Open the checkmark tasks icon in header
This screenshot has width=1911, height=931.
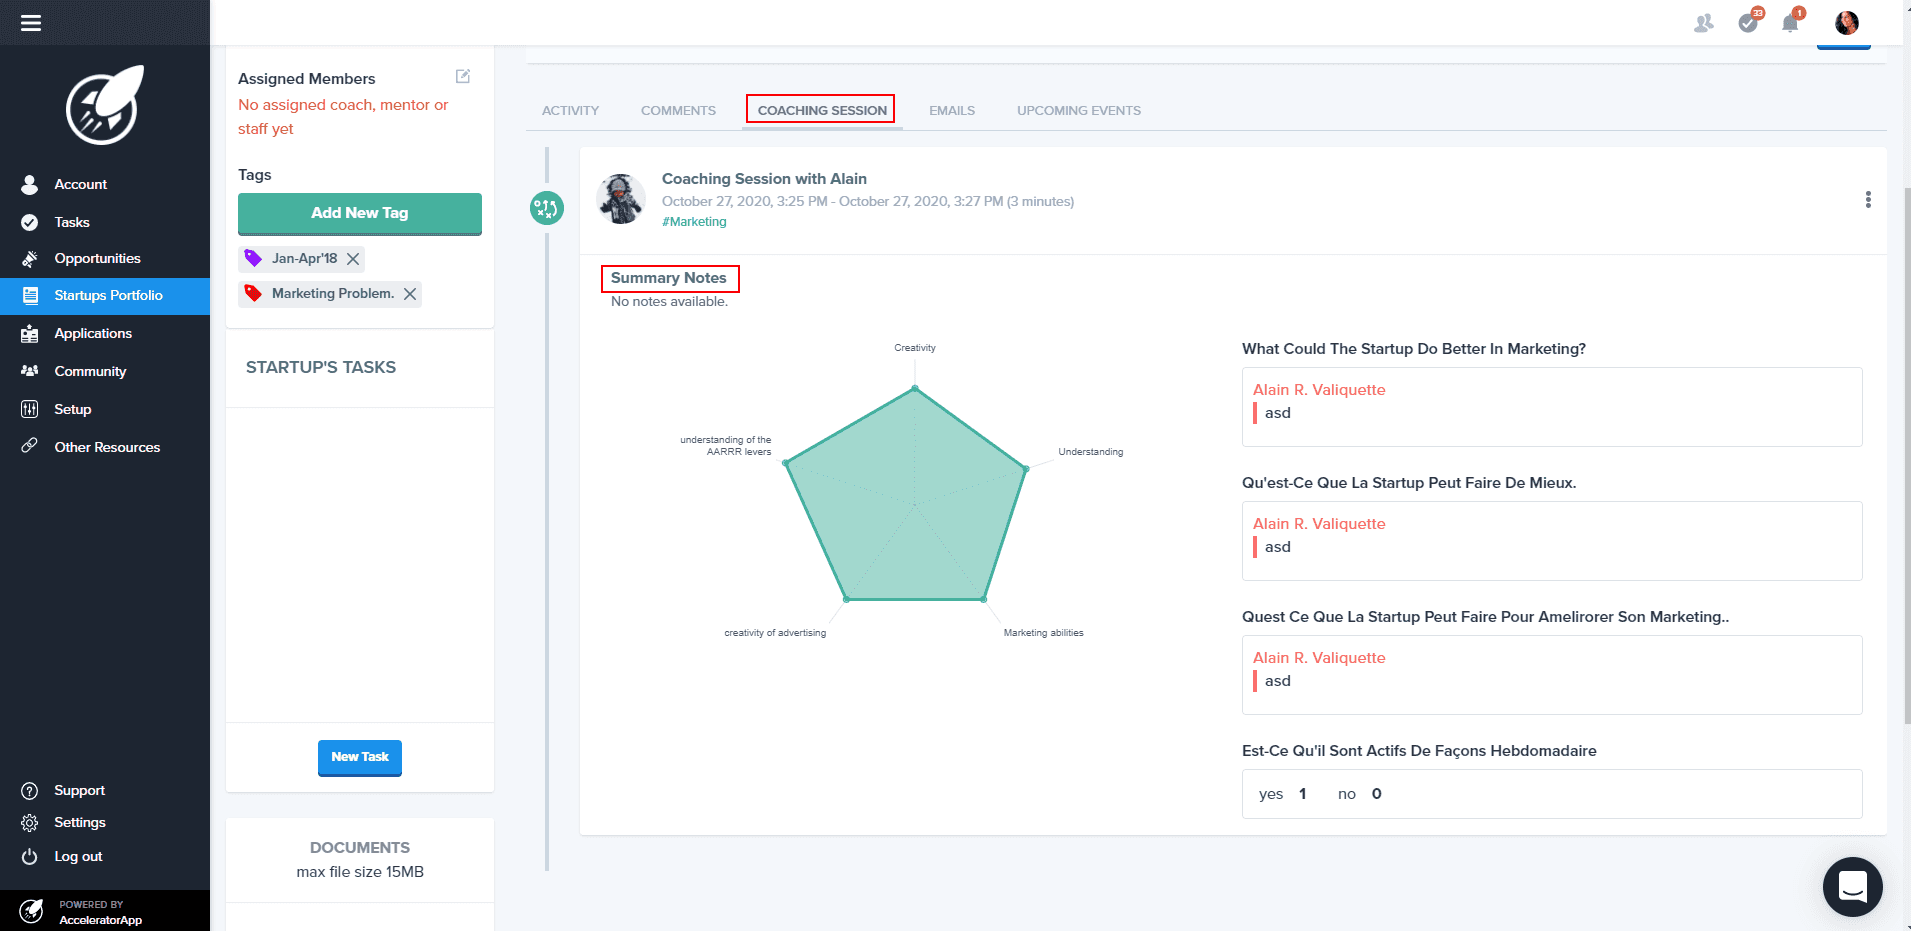click(x=1749, y=22)
